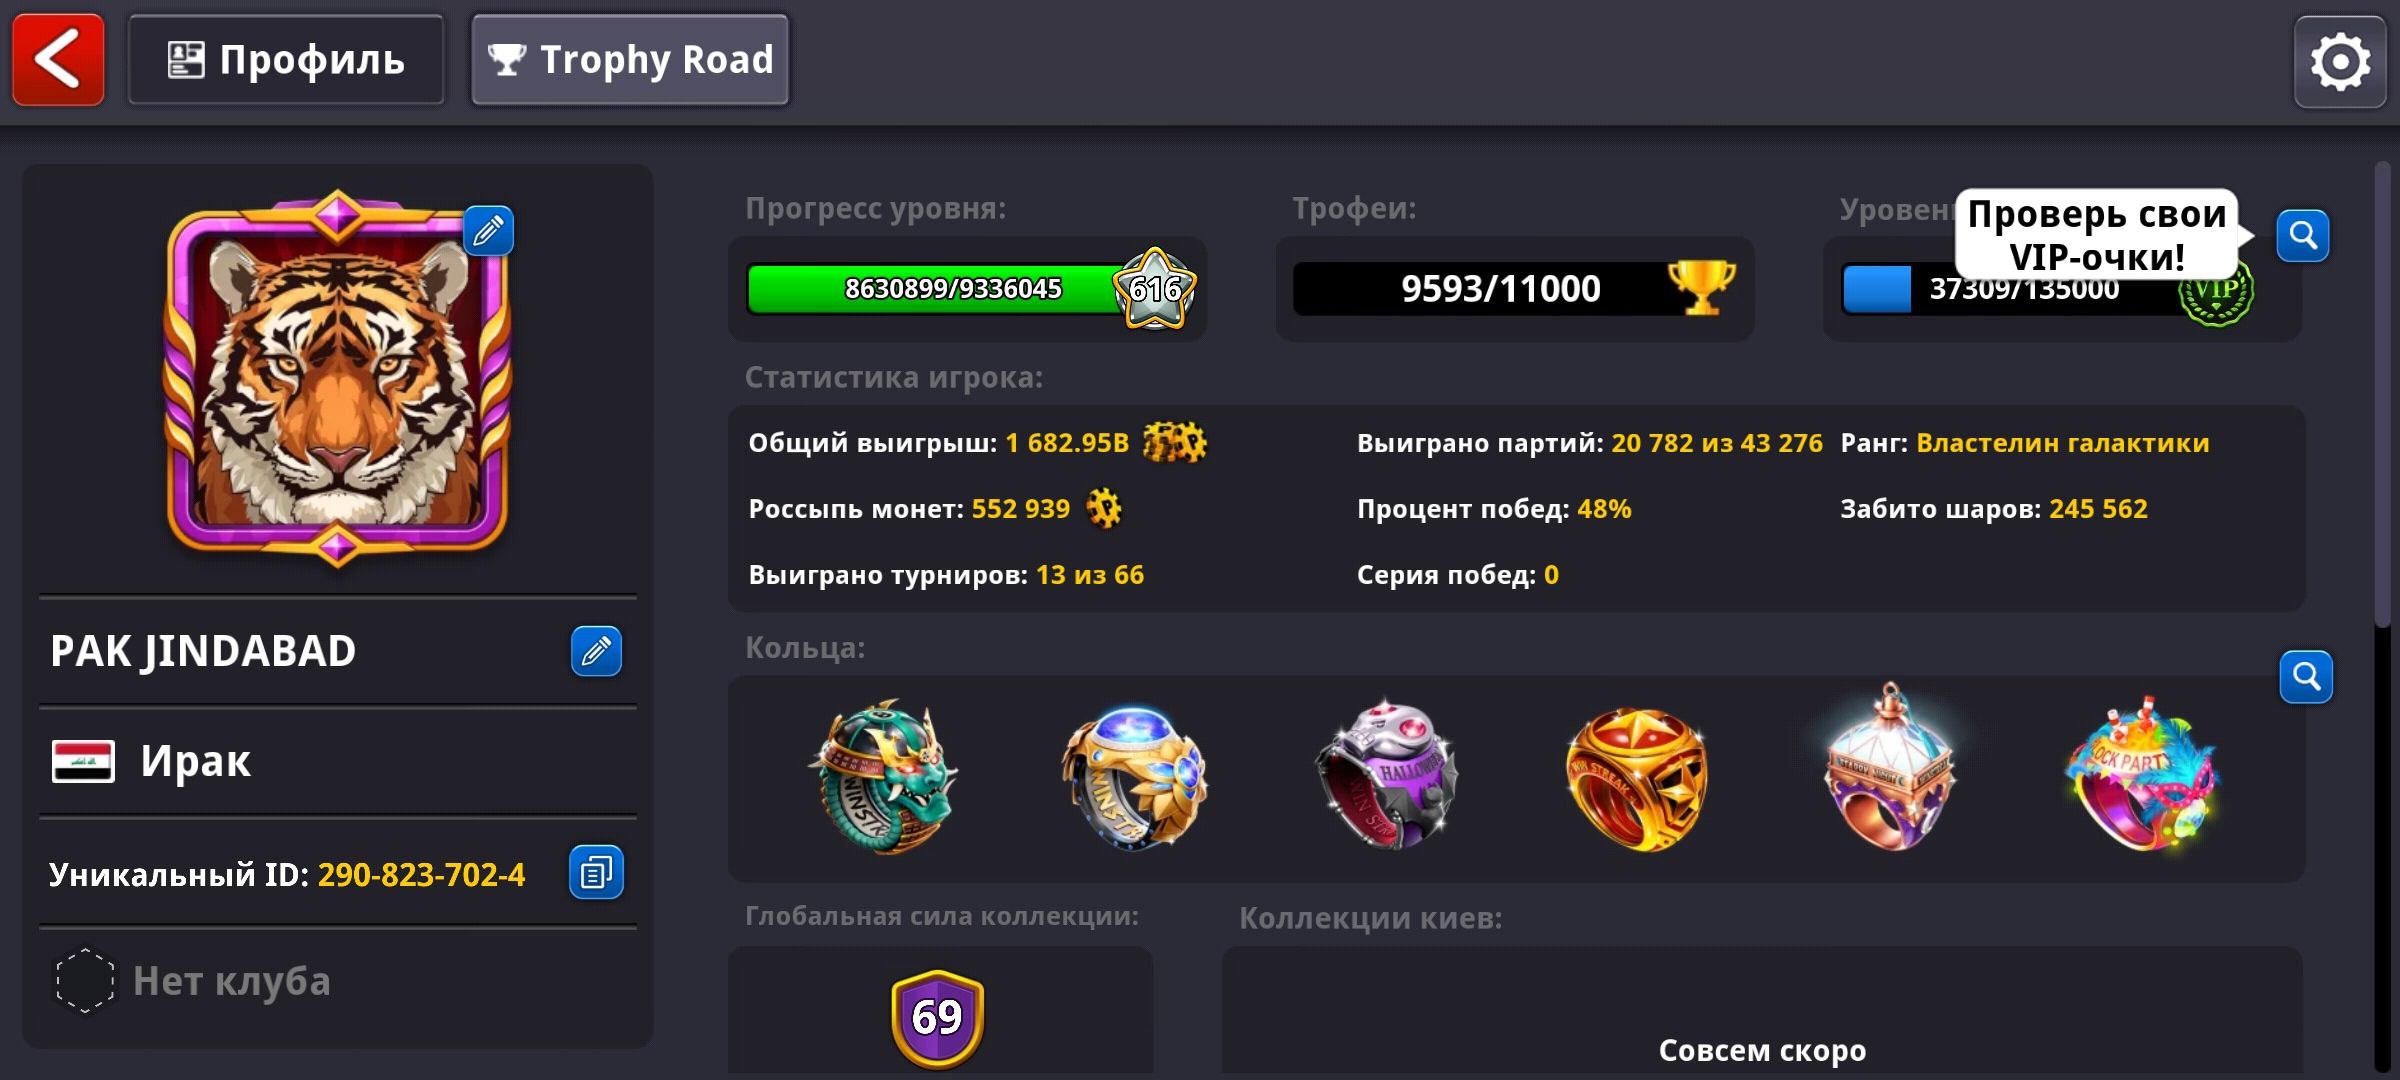Select the lantern-shaped ring
Viewport: 2400px width, 1080px height.
coord(1888,768)
